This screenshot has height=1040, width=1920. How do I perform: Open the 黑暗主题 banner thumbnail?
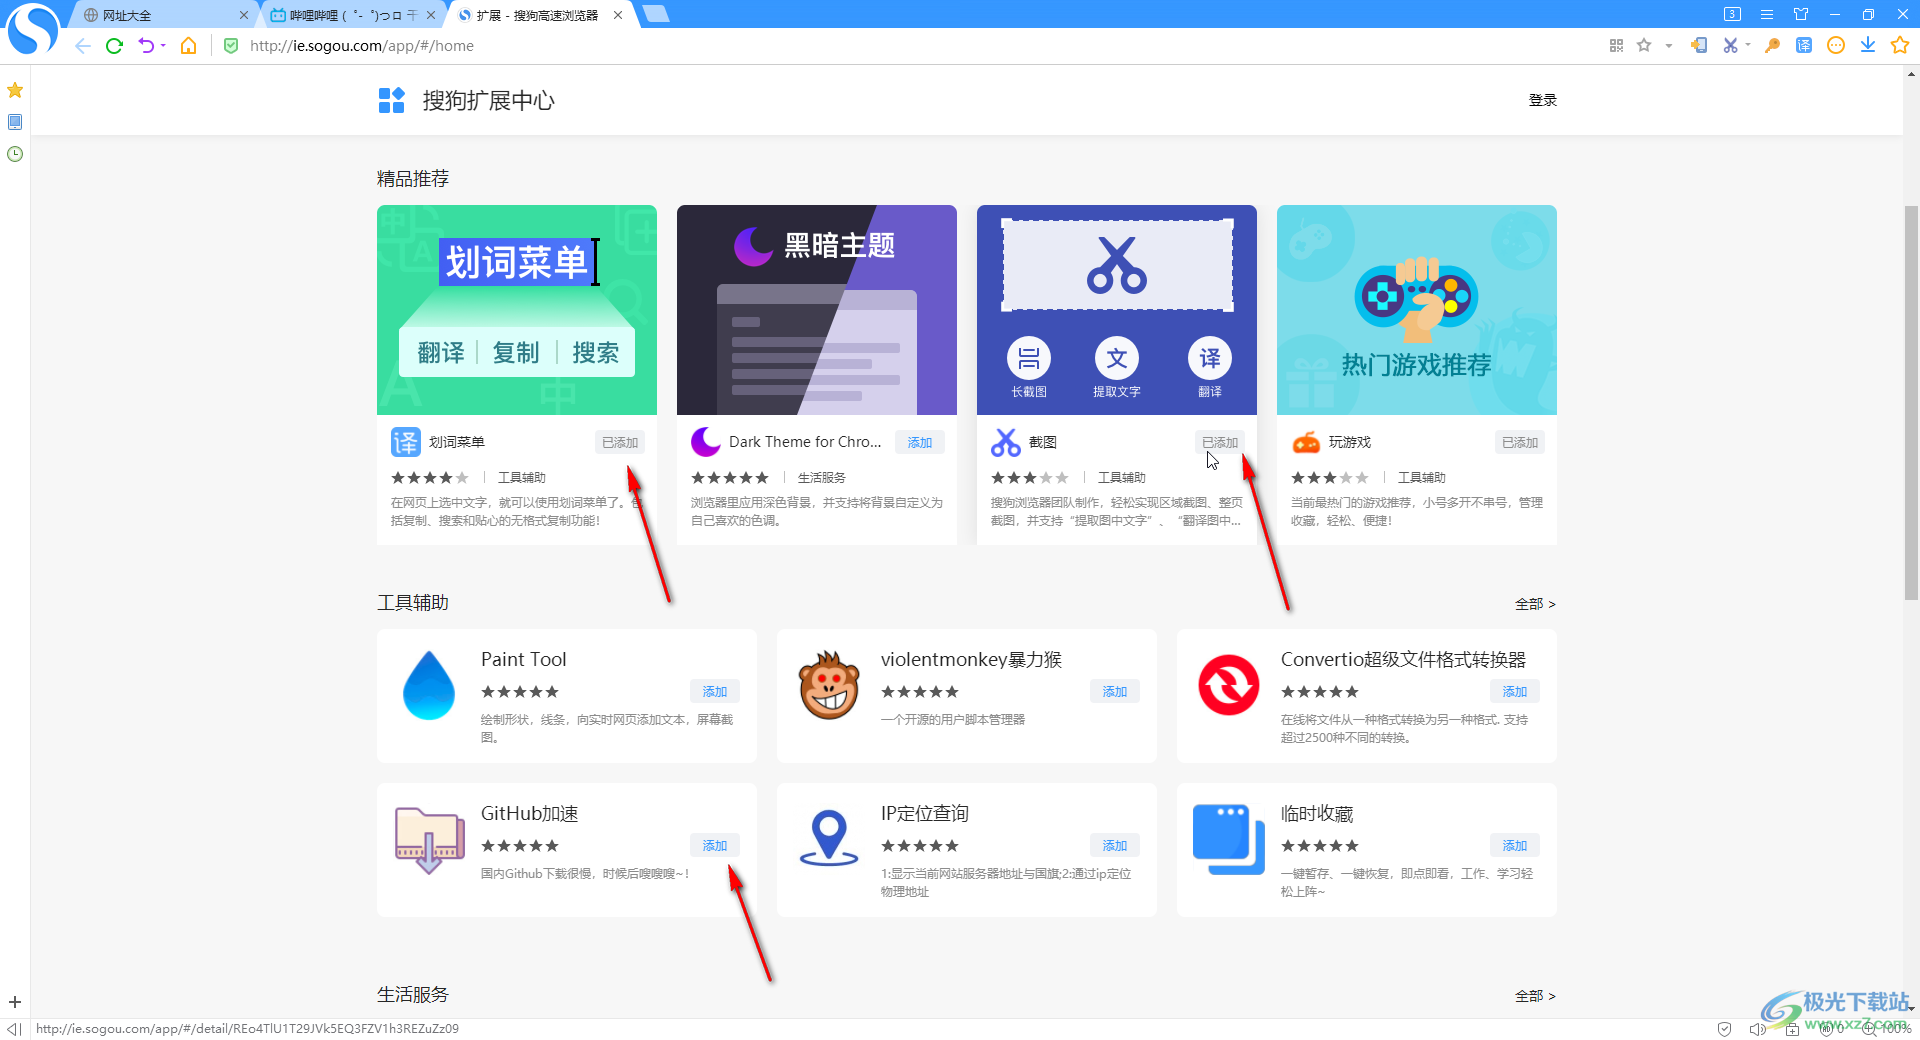click(x=817, y=310)
